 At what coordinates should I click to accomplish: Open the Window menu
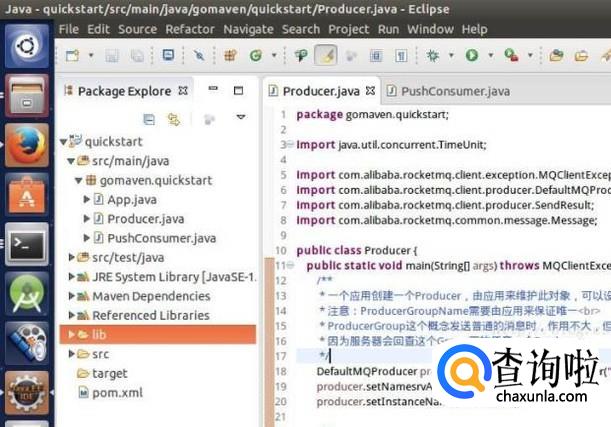click(x=431, y=29)
